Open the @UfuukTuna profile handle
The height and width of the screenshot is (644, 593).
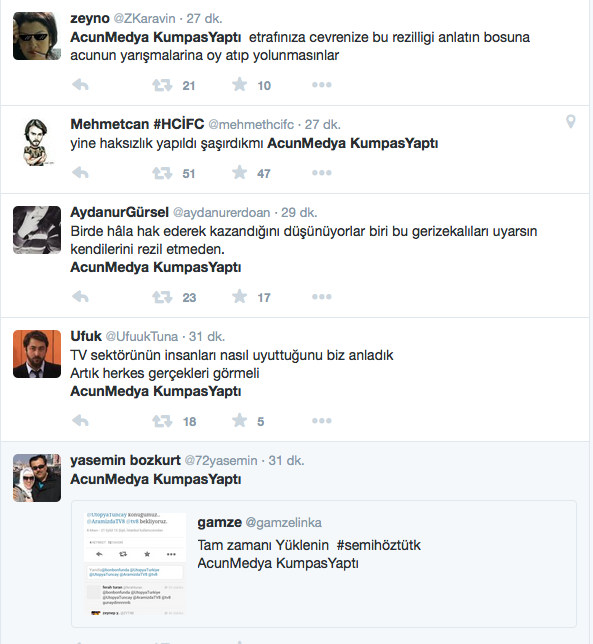tap(142, 337)
